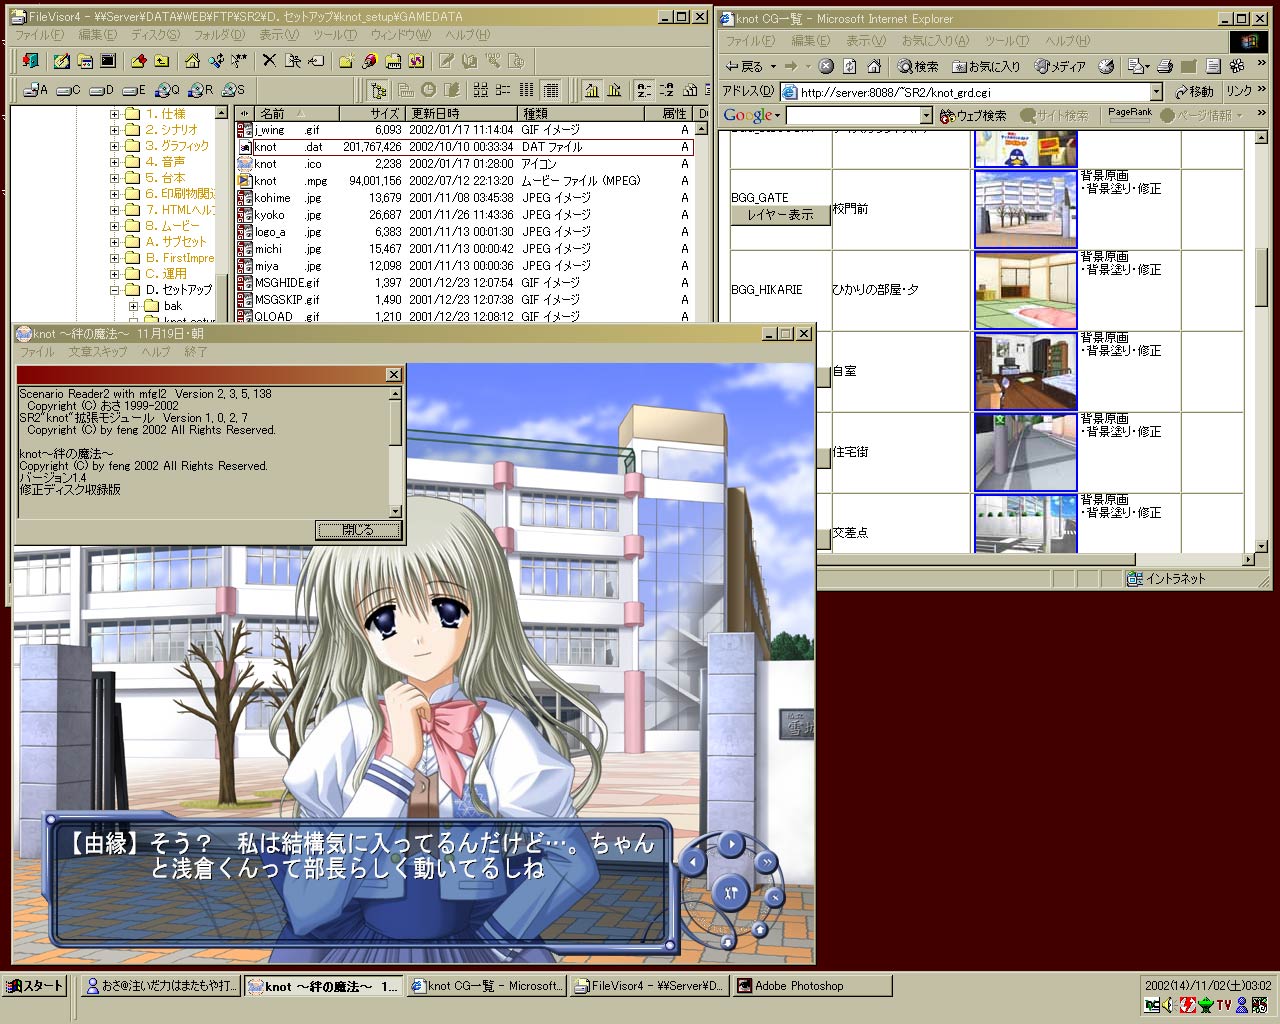
Task: Expand the 'A. サブセット' tree folder
Action: (115, 242)
